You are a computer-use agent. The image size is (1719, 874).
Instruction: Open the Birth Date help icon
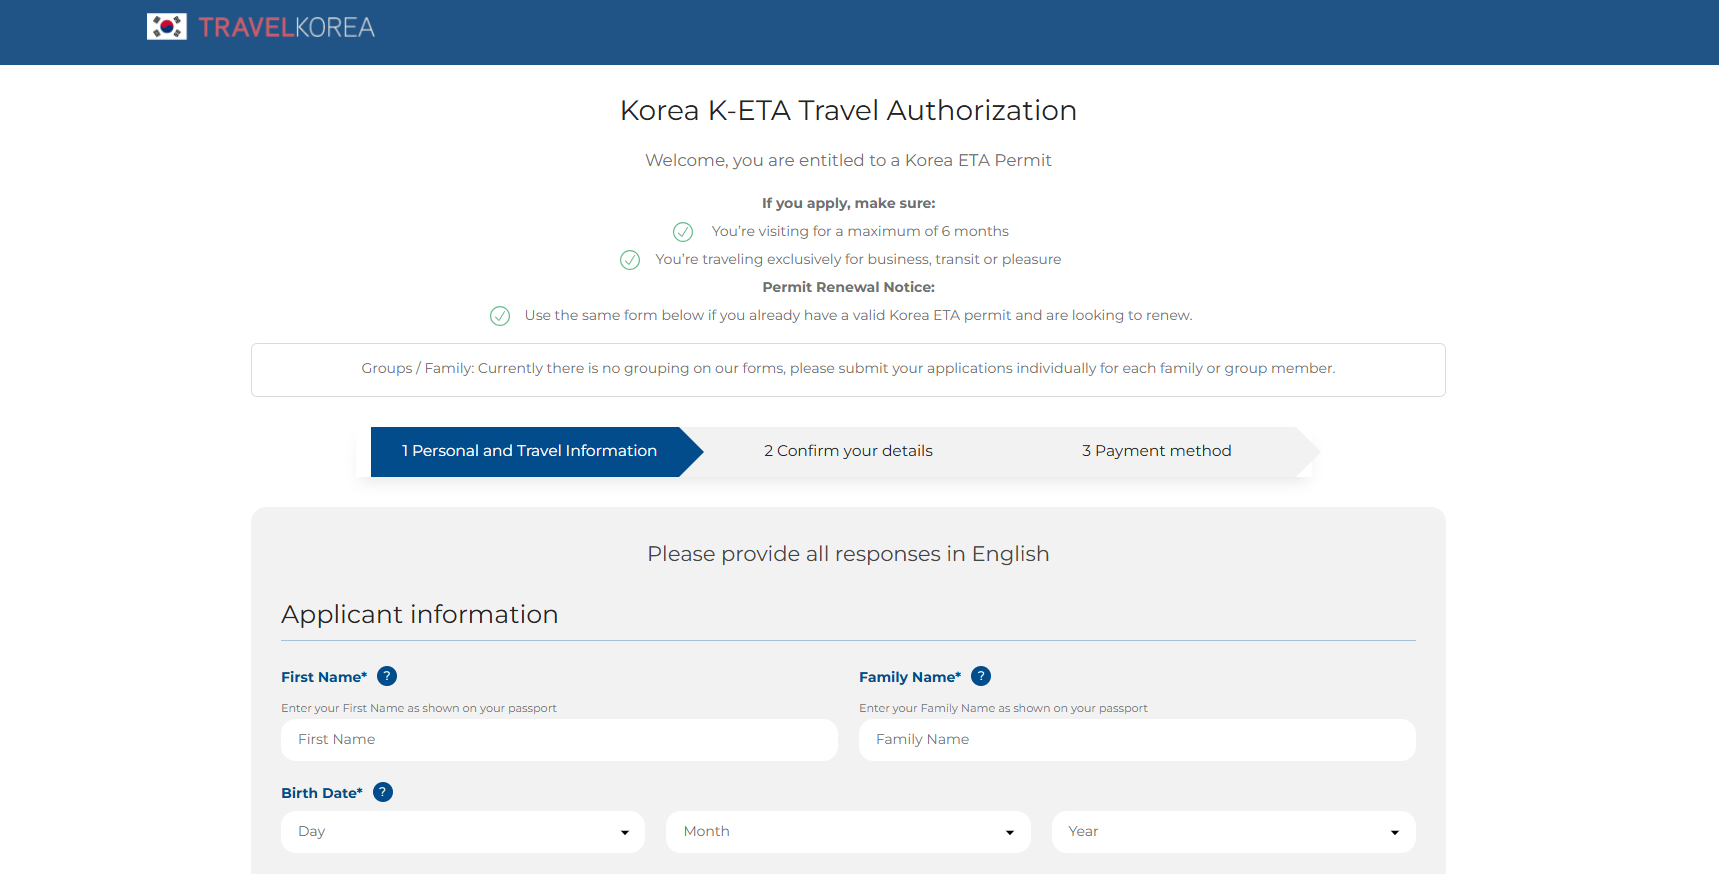click(382, 792)
